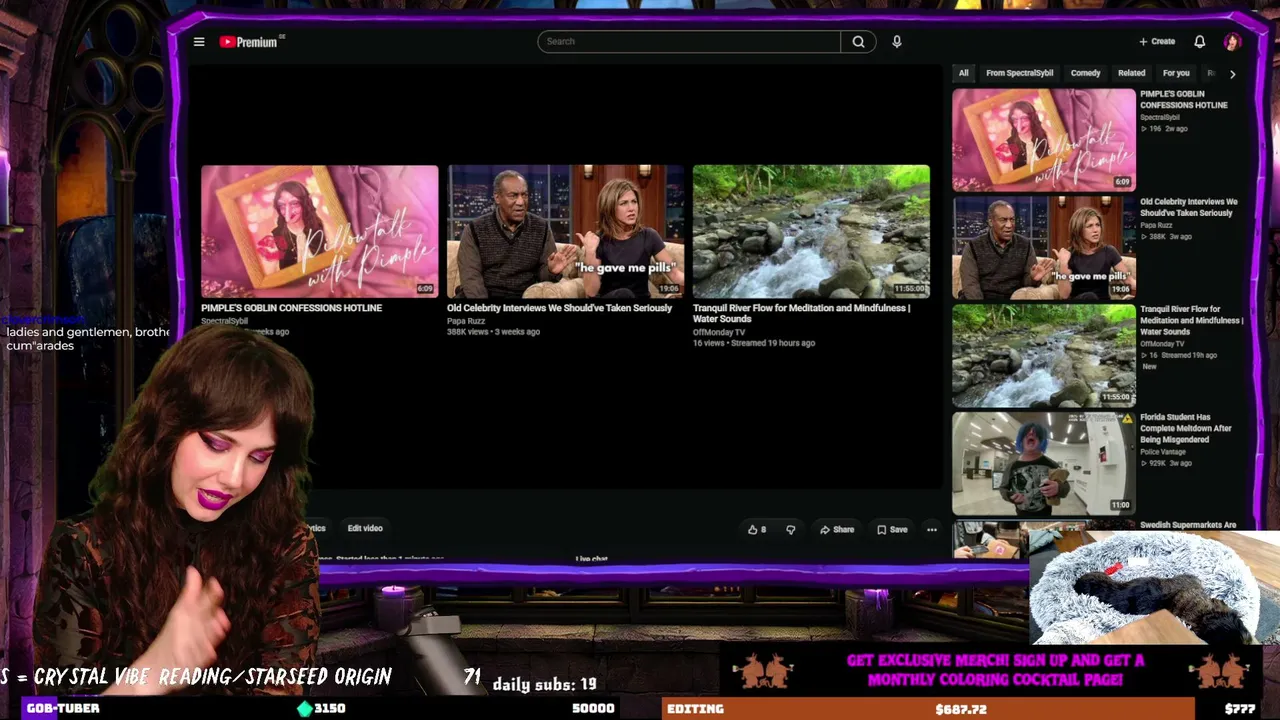Open the Swedish Supermarkets Are video title
1280x720 pixels.
coord(1188,525)
